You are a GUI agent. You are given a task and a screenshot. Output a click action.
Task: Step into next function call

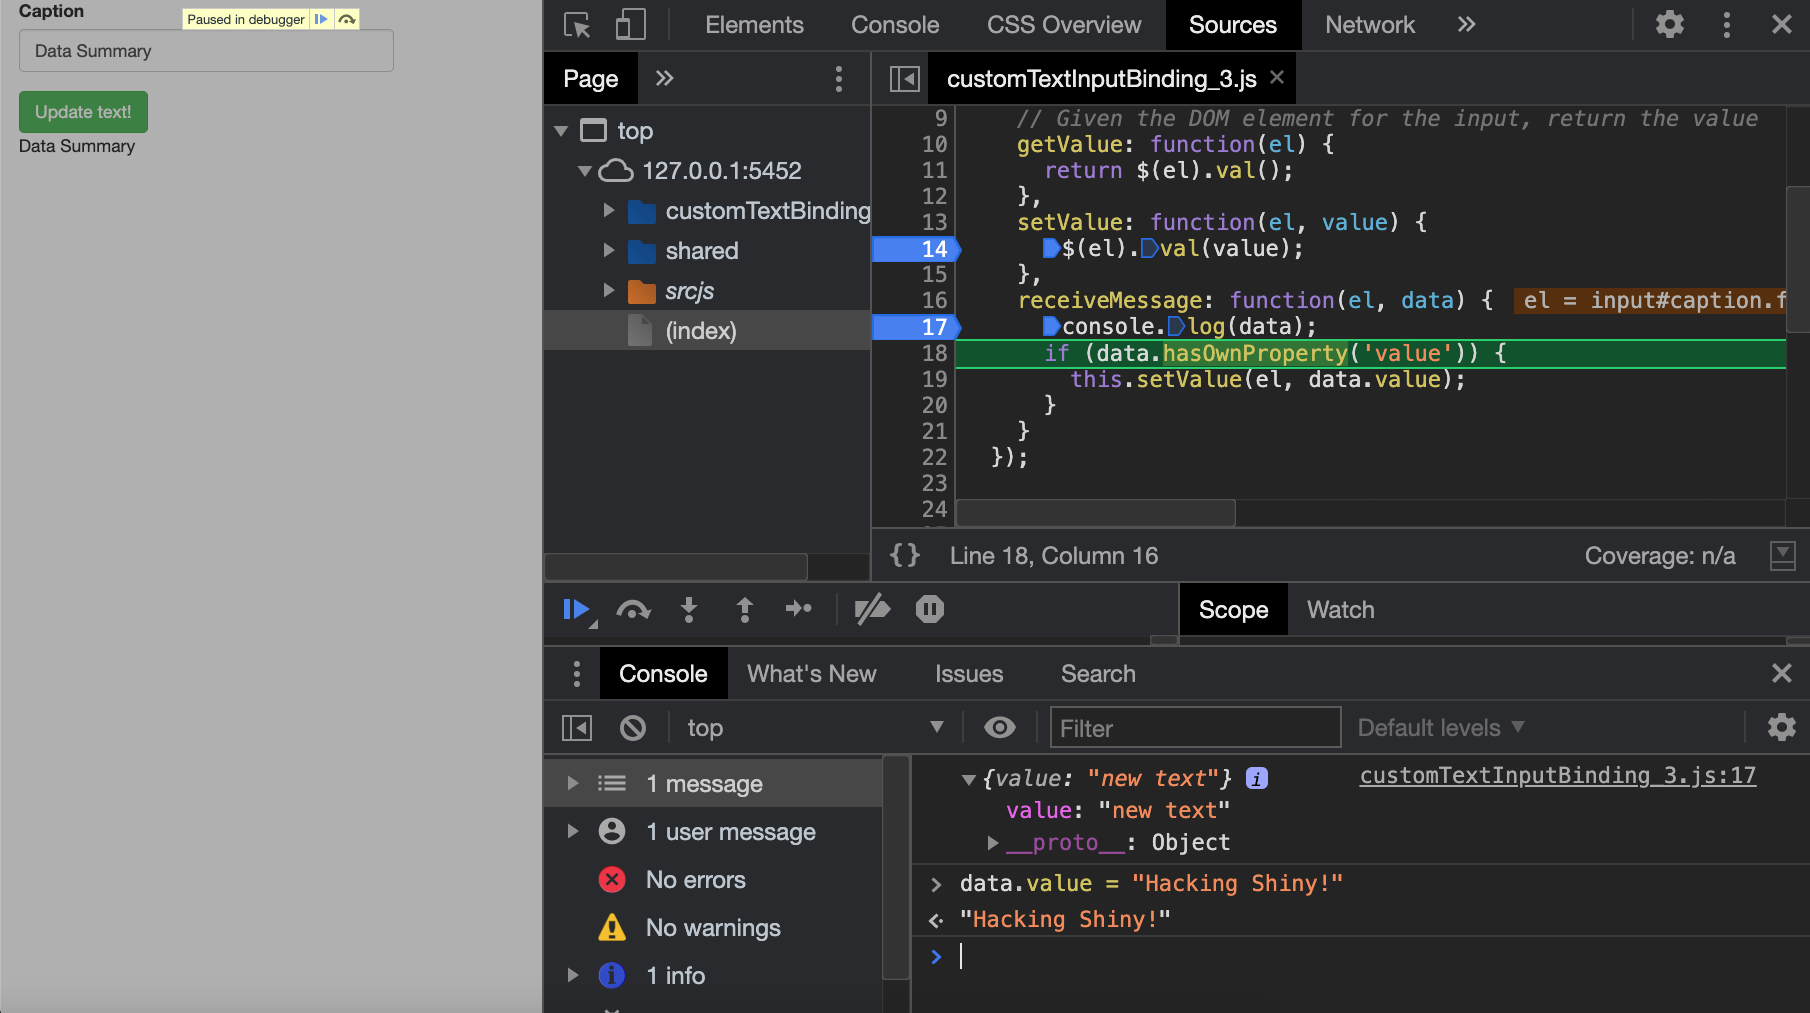[689, 610]
